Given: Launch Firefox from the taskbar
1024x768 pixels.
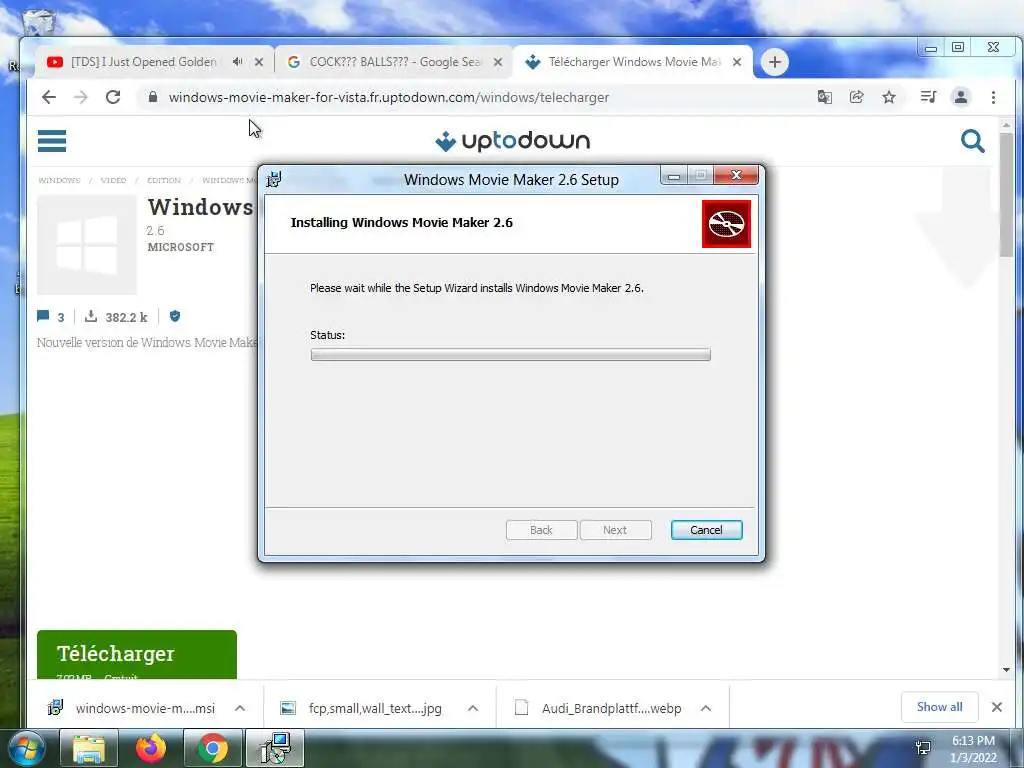Looking at the screenshot, I should (151, 748).
